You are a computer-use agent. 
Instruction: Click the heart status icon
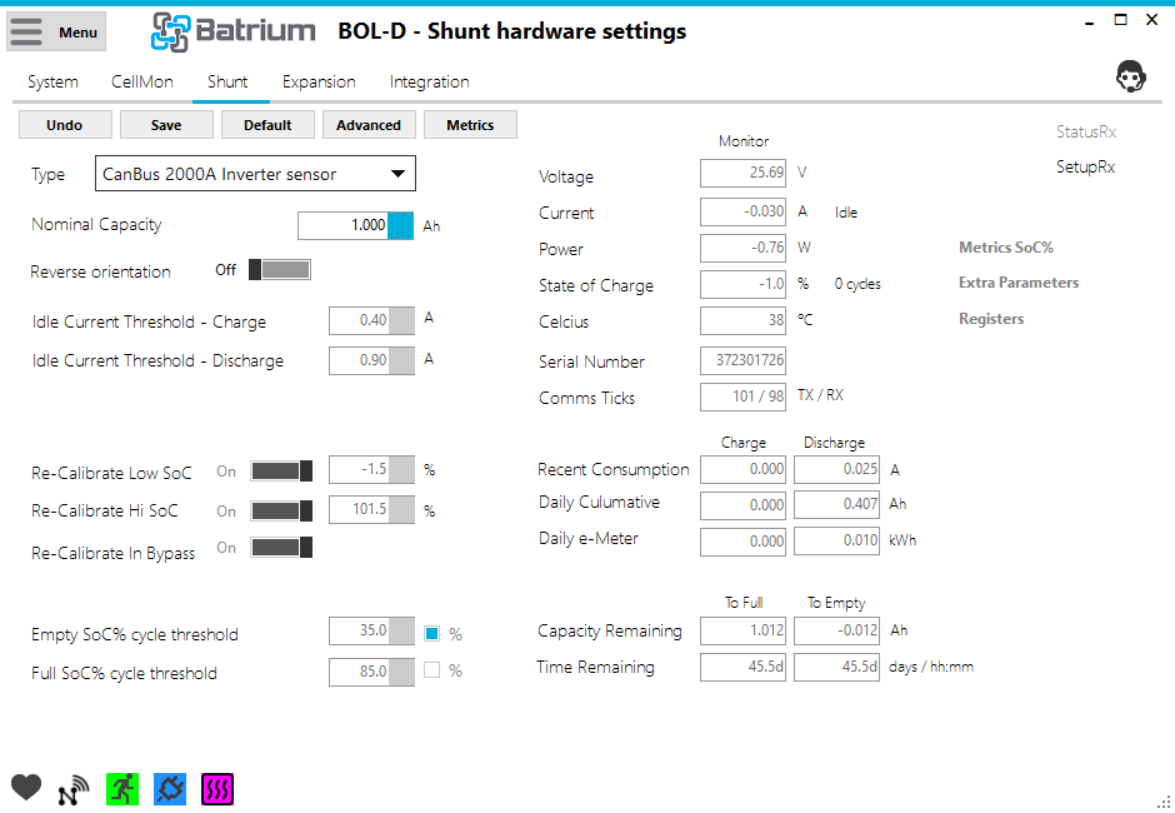[26, 788]
